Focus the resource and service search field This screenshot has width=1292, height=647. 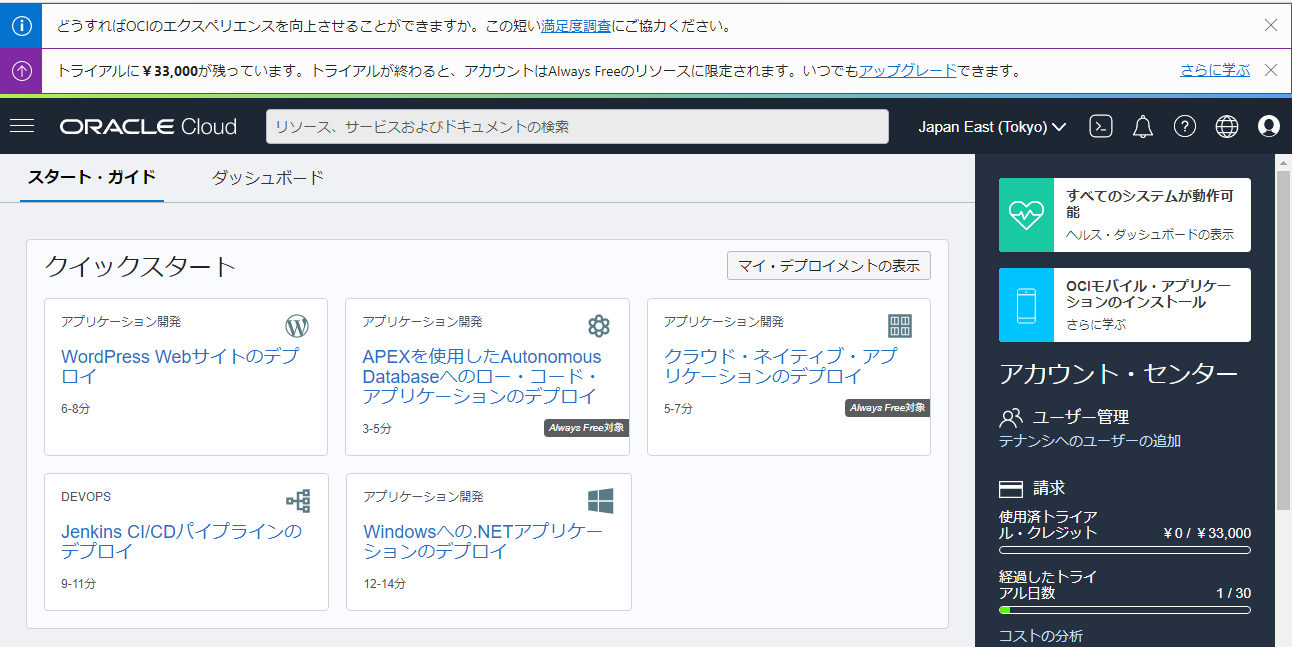point(577,127)
